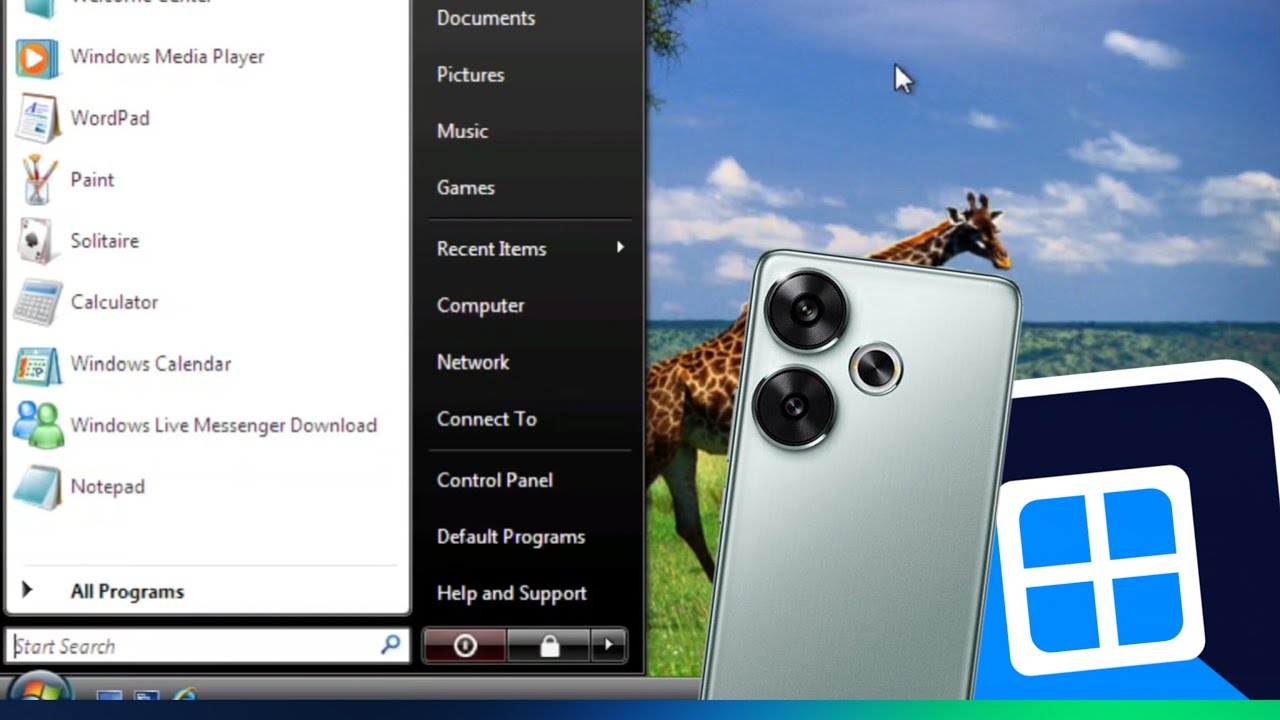Launch Windows Media Player text entry
Image resolution: width=1280 pixels, height=720 pixels.
click(168, 57)
